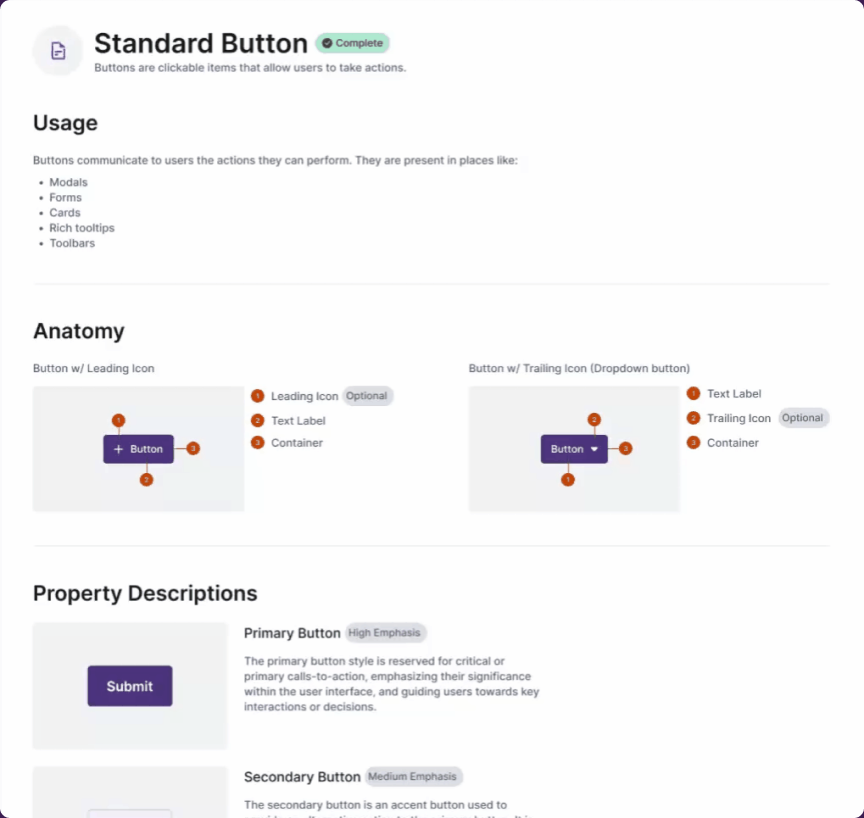Viewport: 864px width, 818px height.
Task: Click marker 2 above the dropdown Button diagram
Action: point(594,419)
